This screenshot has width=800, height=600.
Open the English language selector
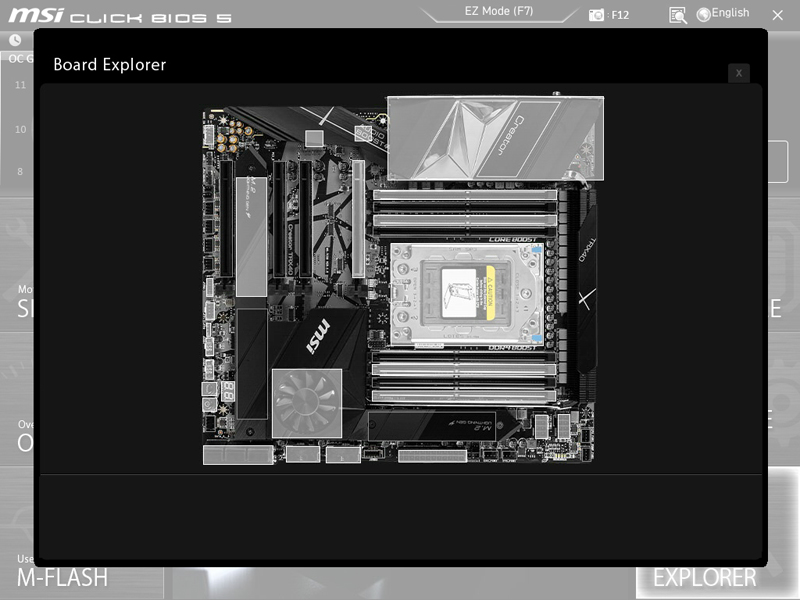click(723, 14)
